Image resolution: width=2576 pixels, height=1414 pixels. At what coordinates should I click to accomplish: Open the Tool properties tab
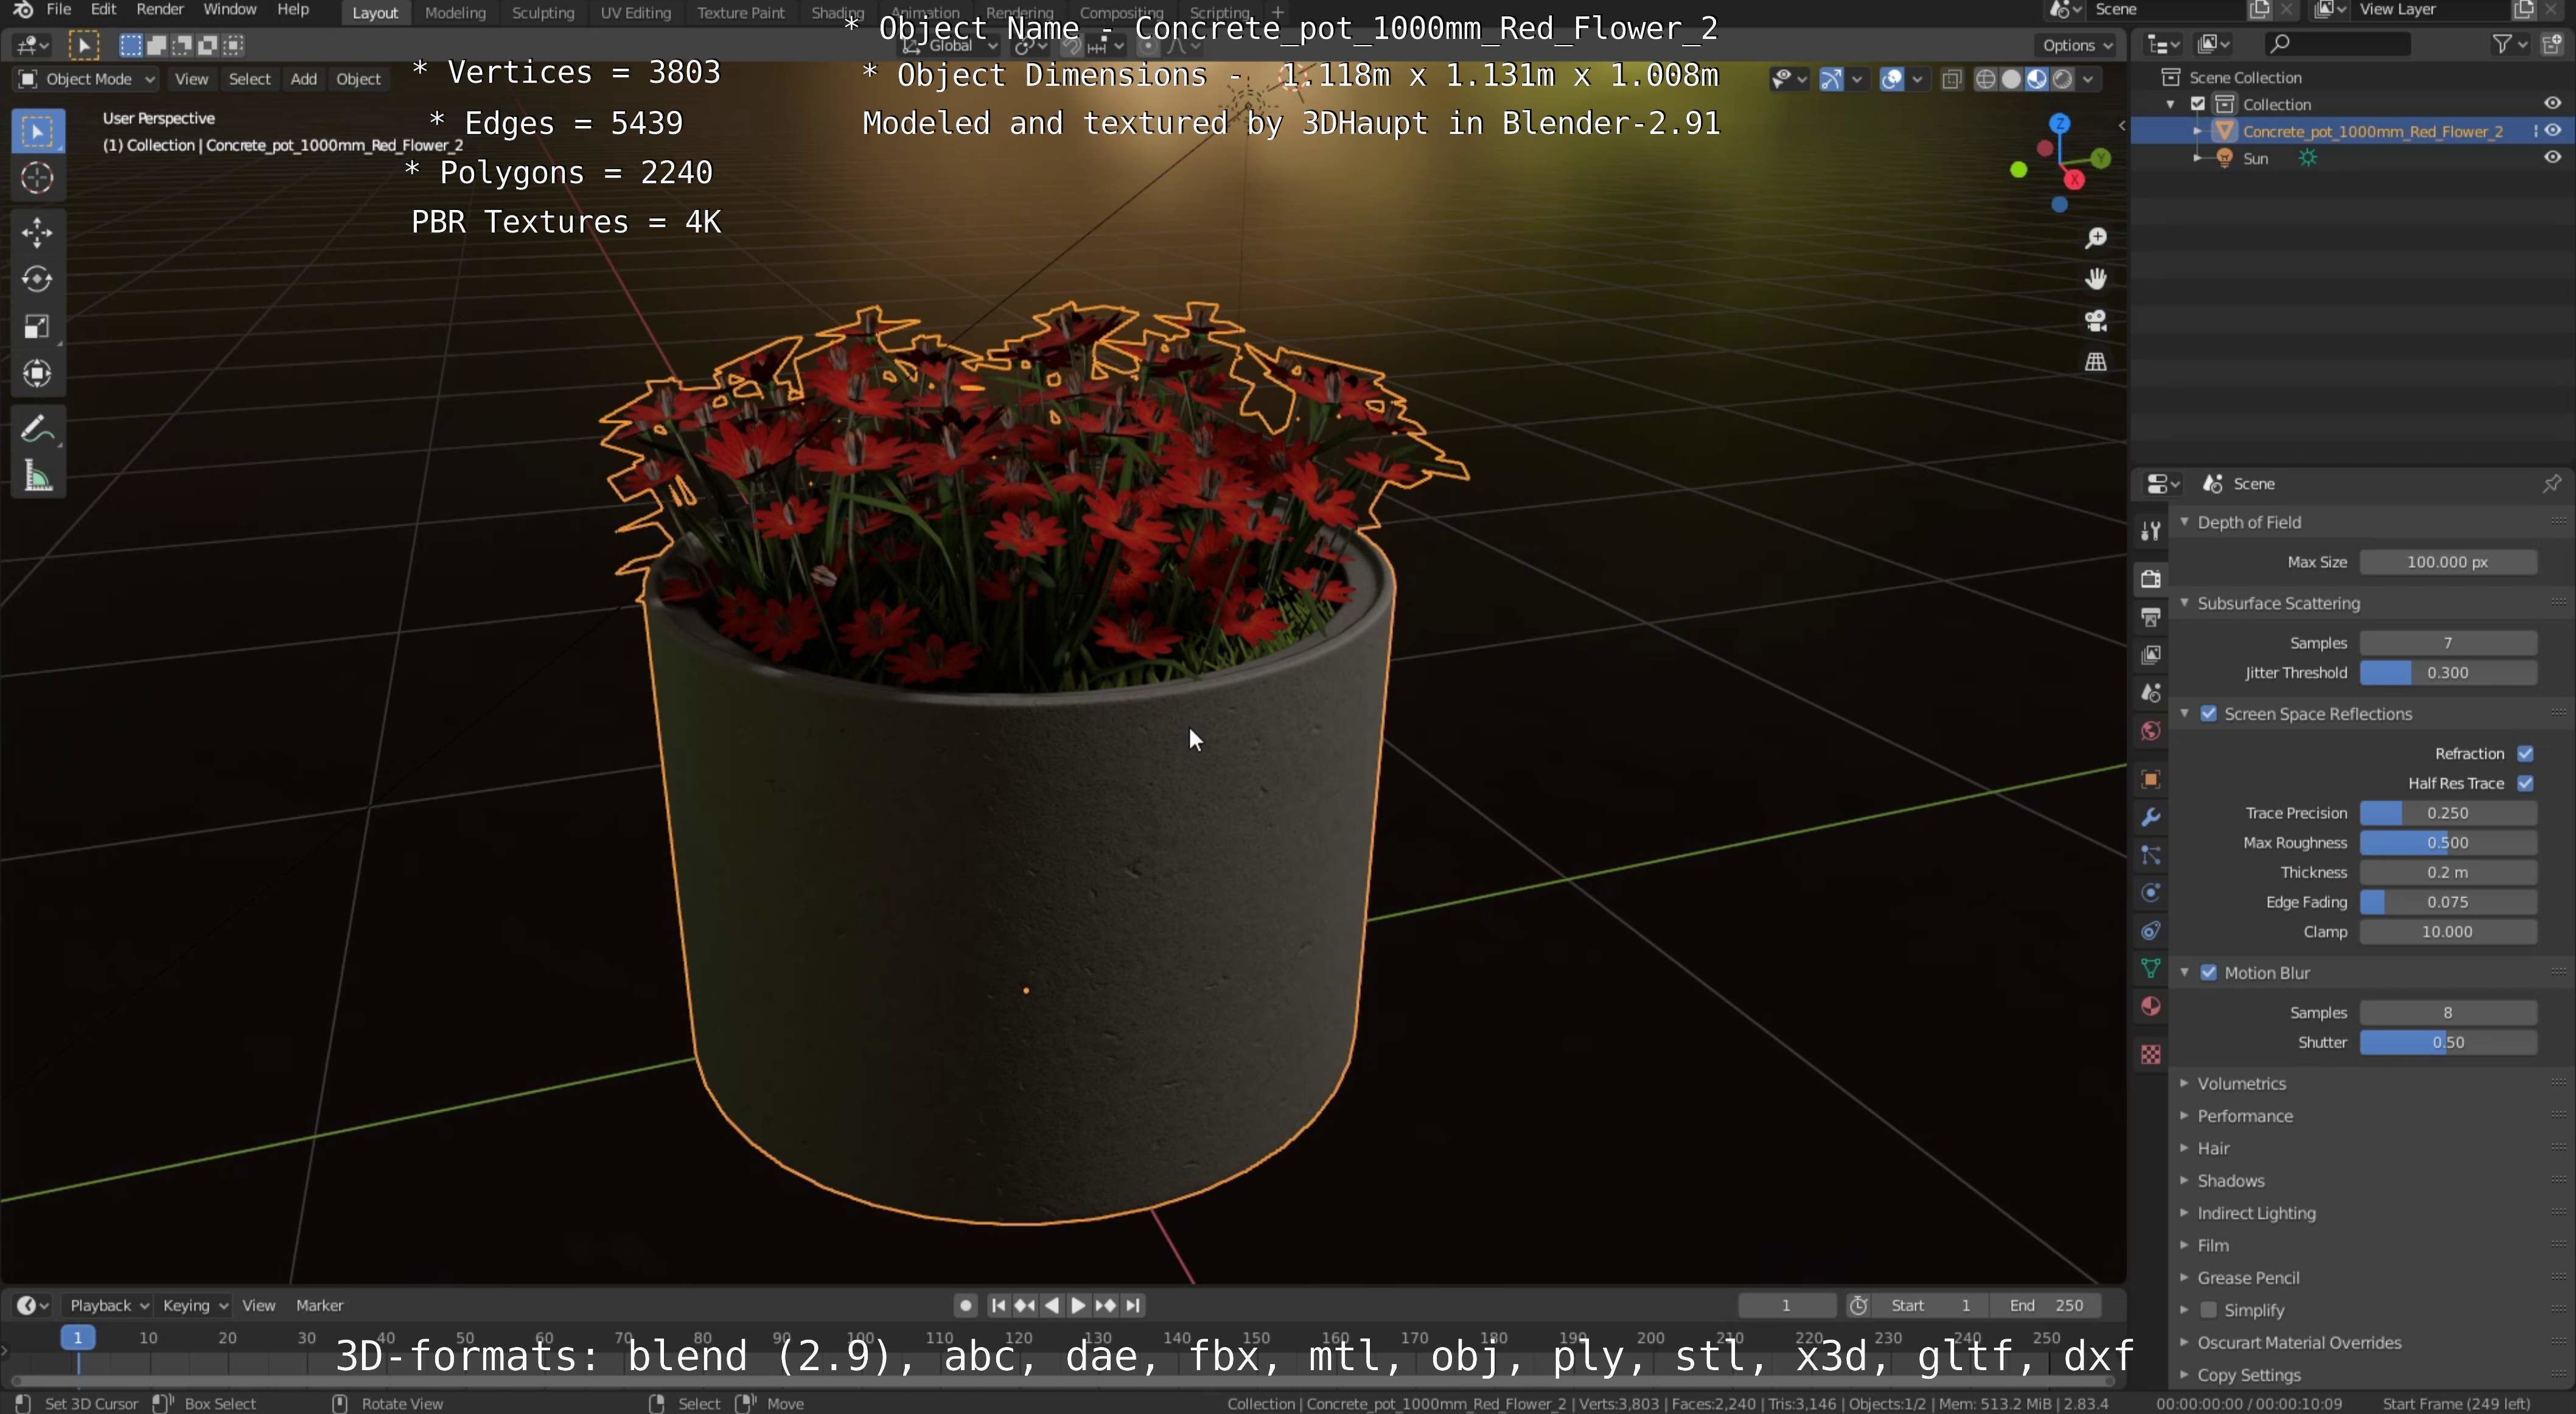[2150, 531]
